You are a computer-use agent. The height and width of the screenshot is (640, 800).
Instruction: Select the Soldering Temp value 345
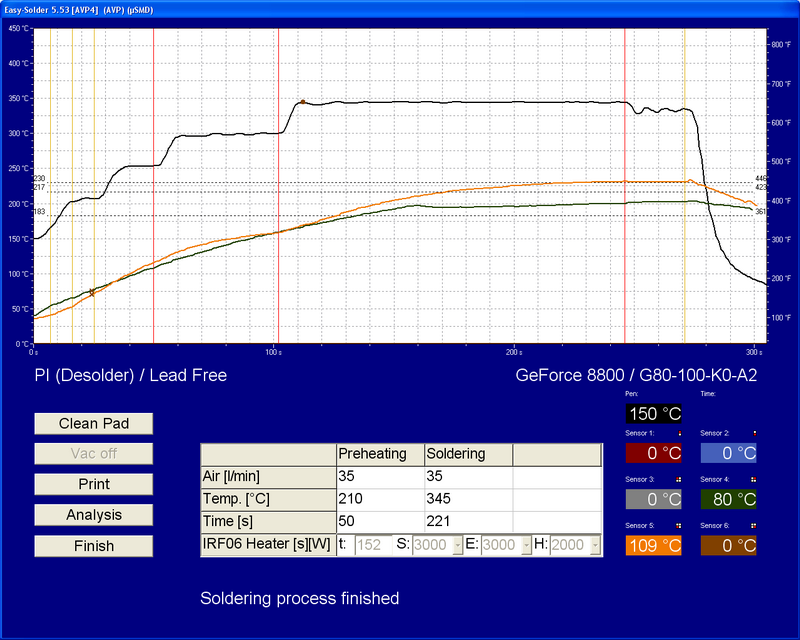468,499
